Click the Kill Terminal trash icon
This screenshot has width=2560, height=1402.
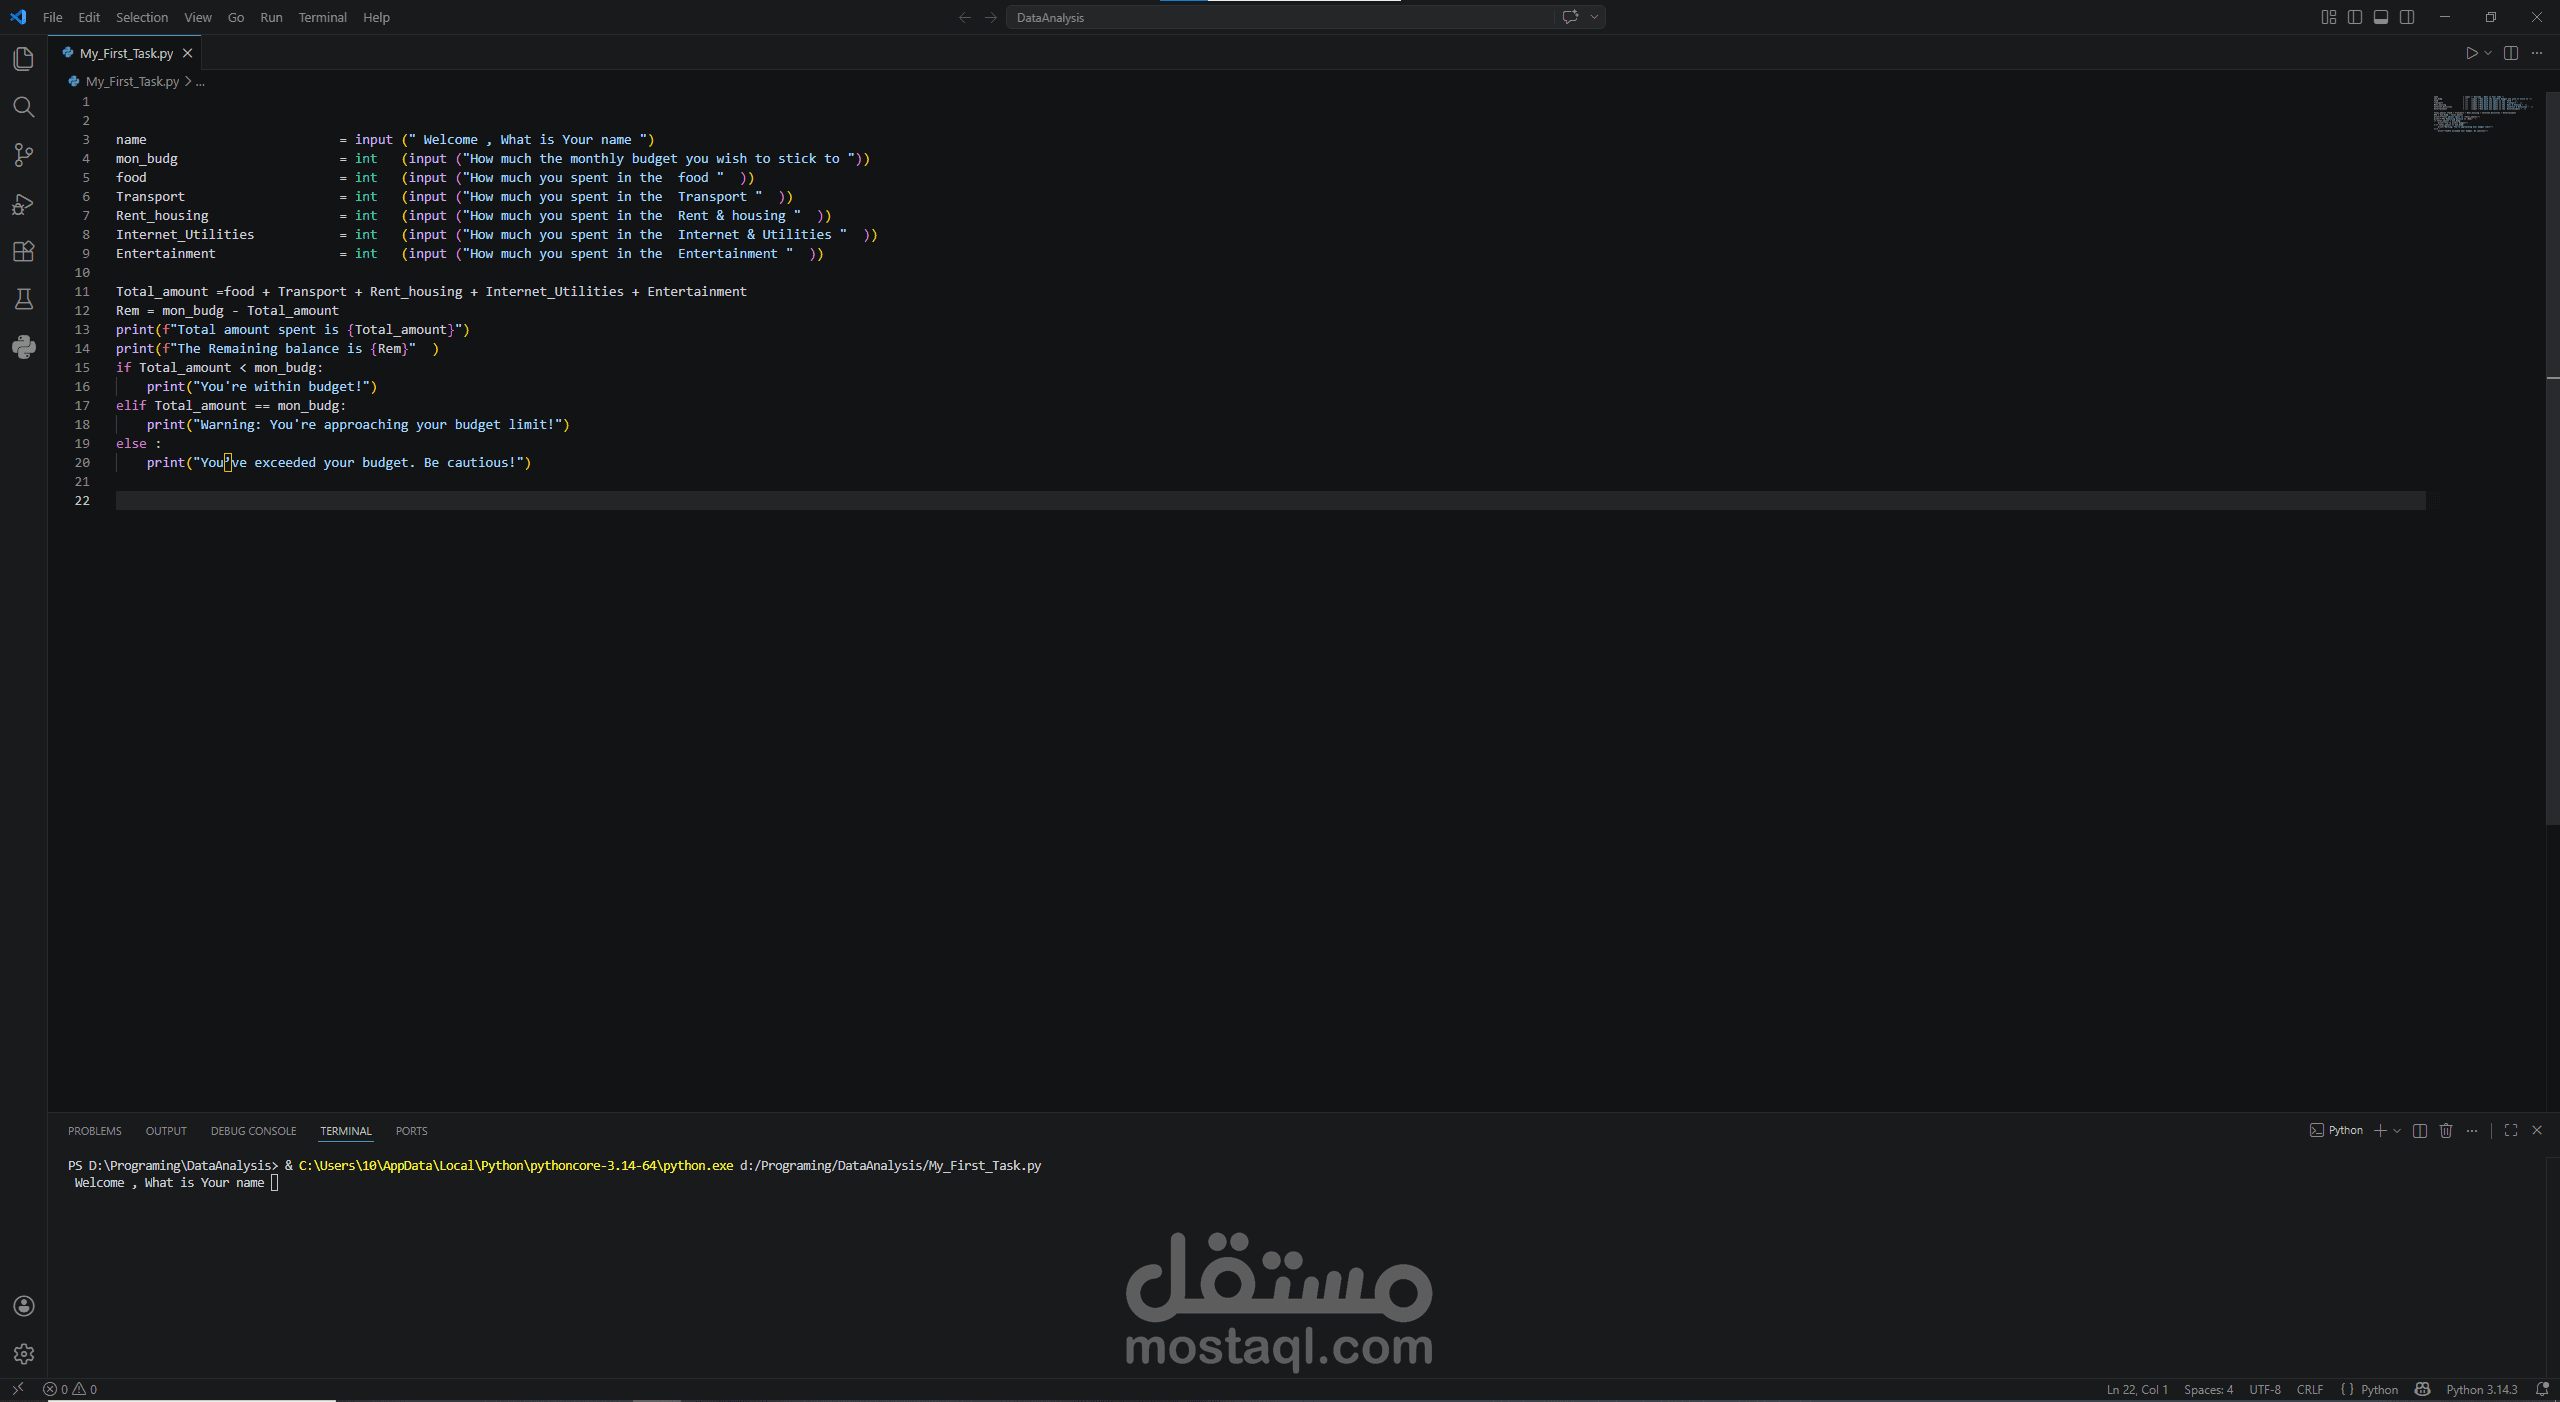pyautogui.click(x=2446, y=1131)
